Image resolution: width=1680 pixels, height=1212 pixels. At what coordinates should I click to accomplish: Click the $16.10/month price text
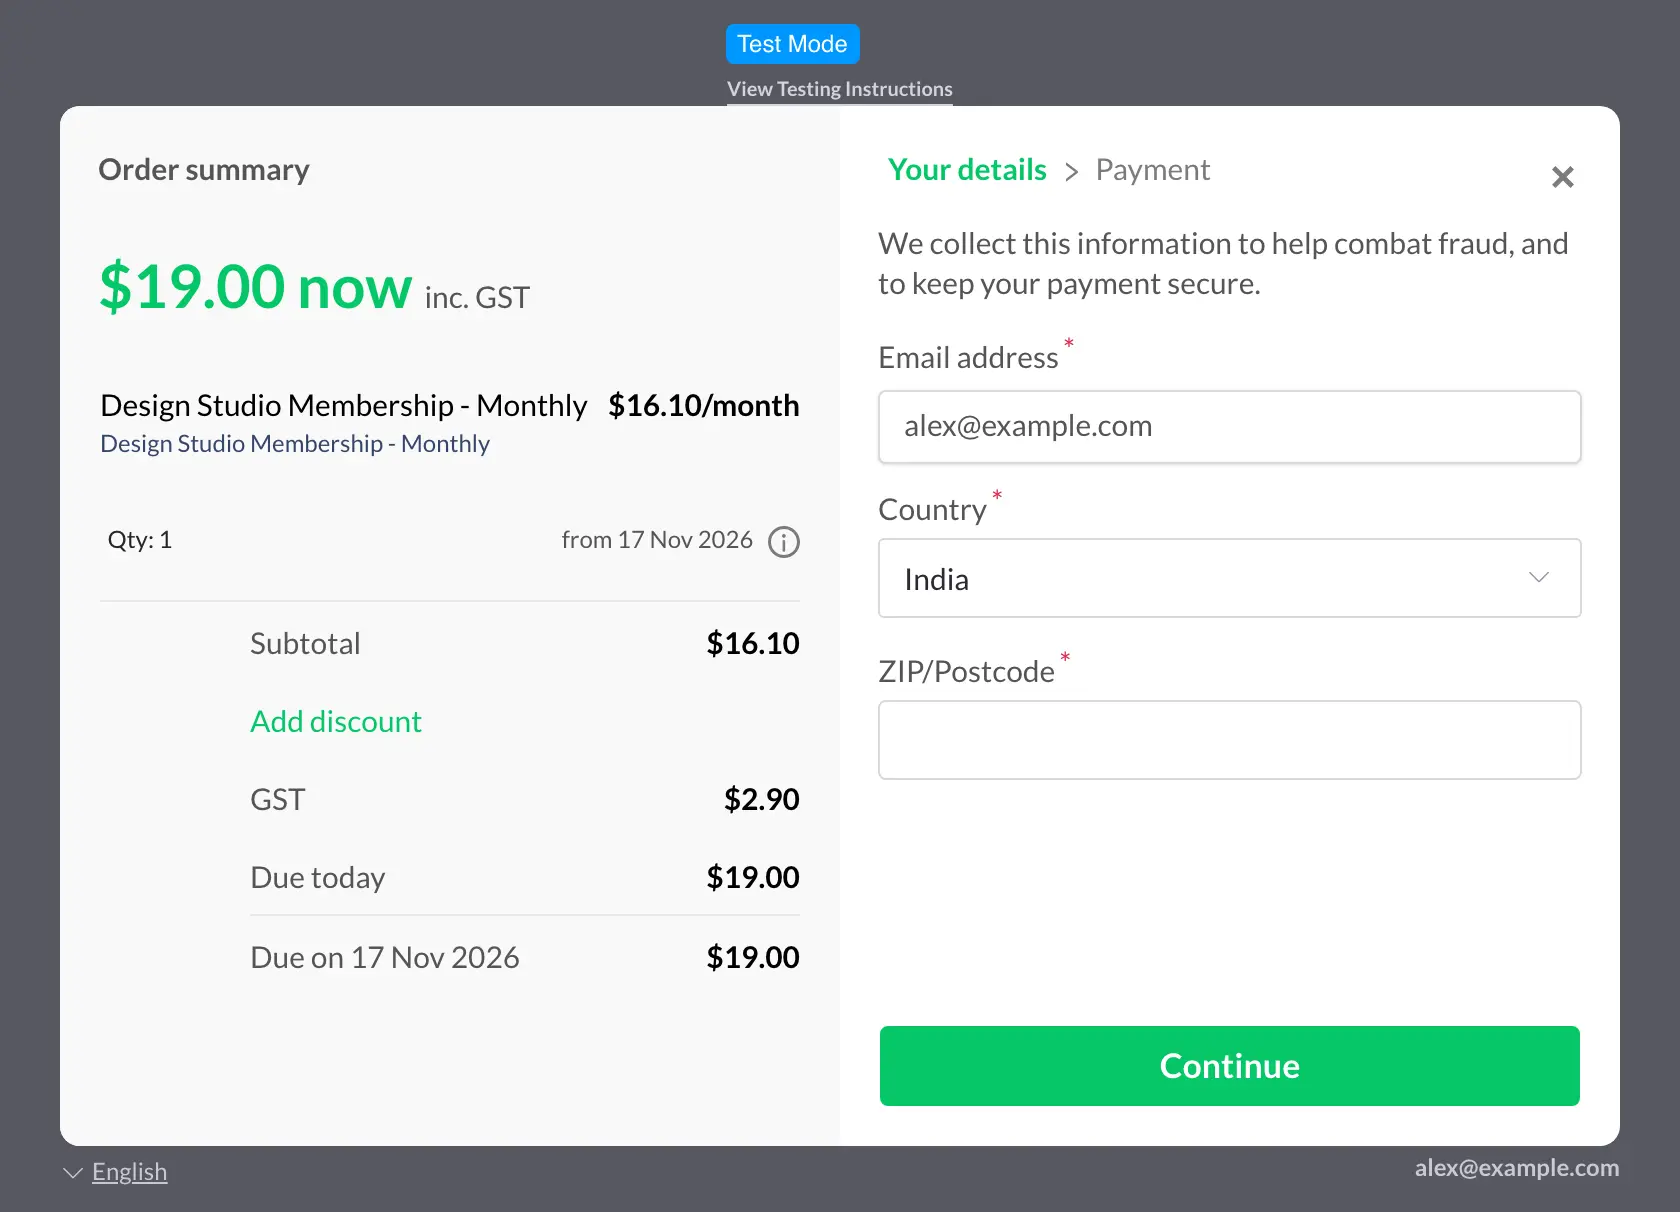pos(704,405)
